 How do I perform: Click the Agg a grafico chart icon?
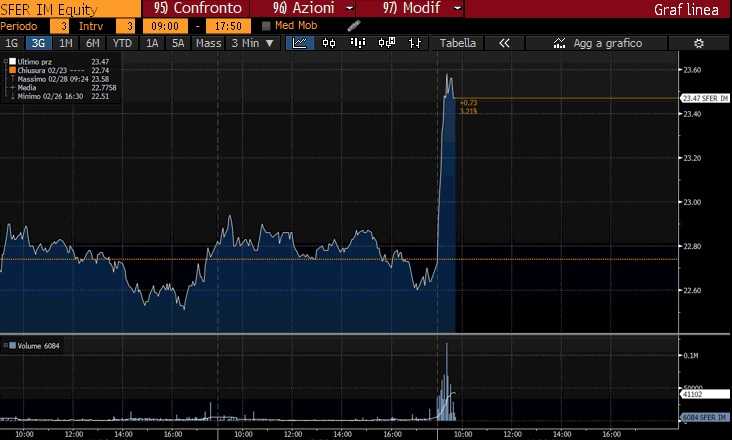tap(559, 43)
